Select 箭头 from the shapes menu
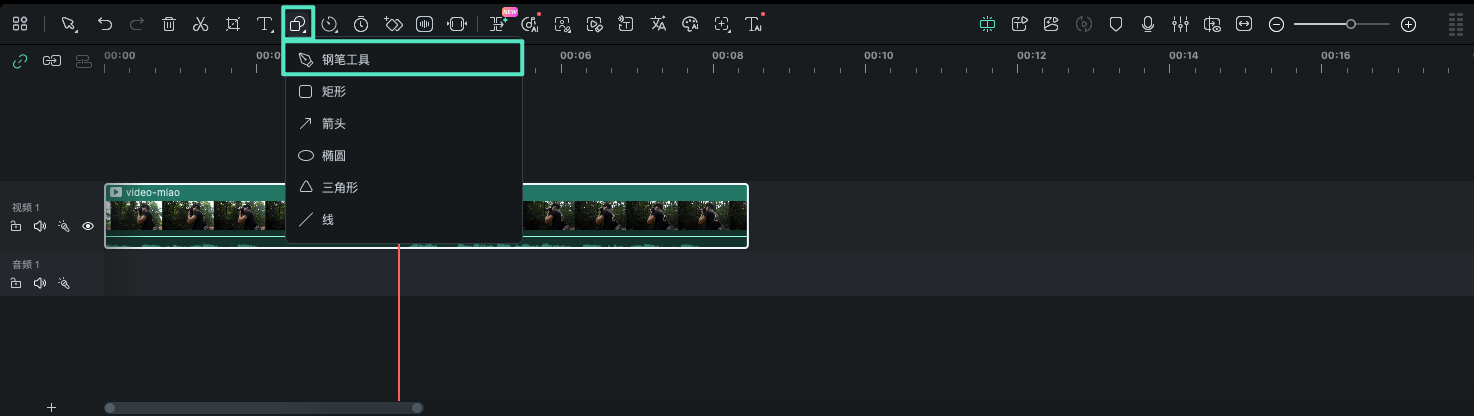The height and width of the screenshot is (416, 1474). (403, 124)
